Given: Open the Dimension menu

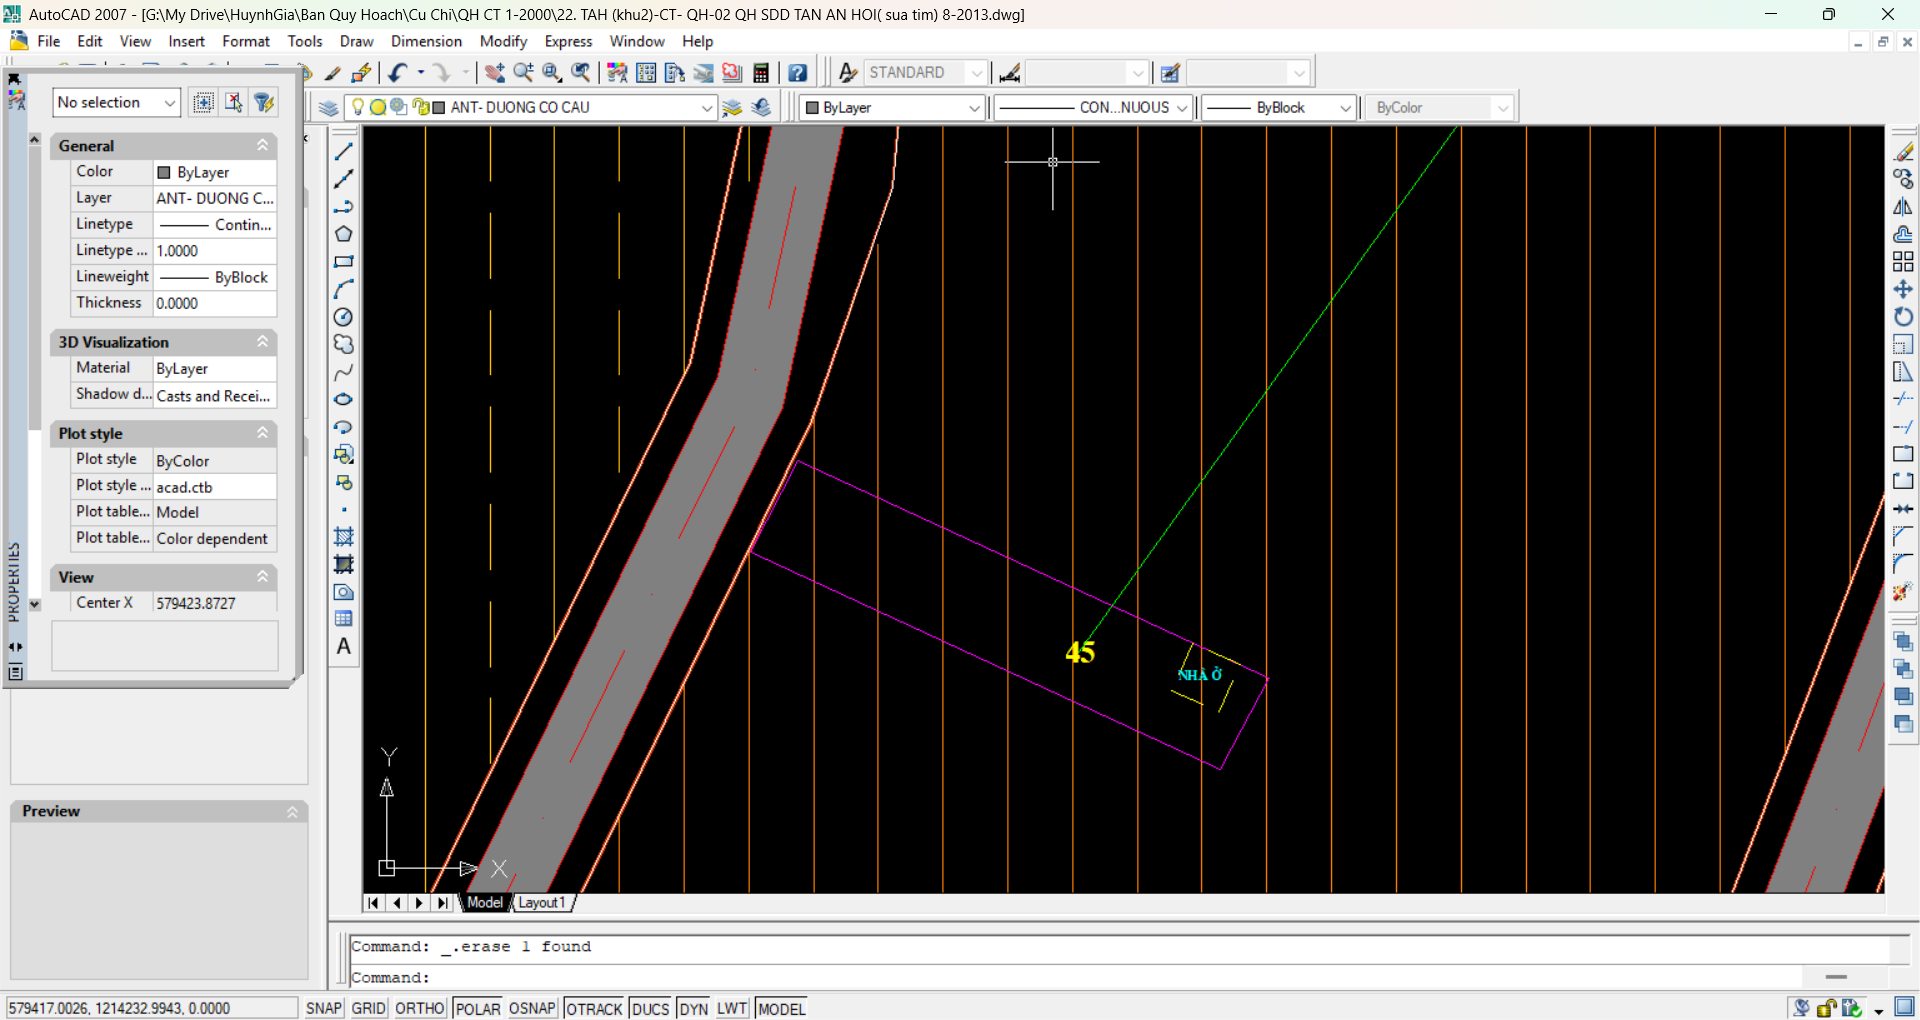Looking at the screenshot, I should (x=426, y=41).
